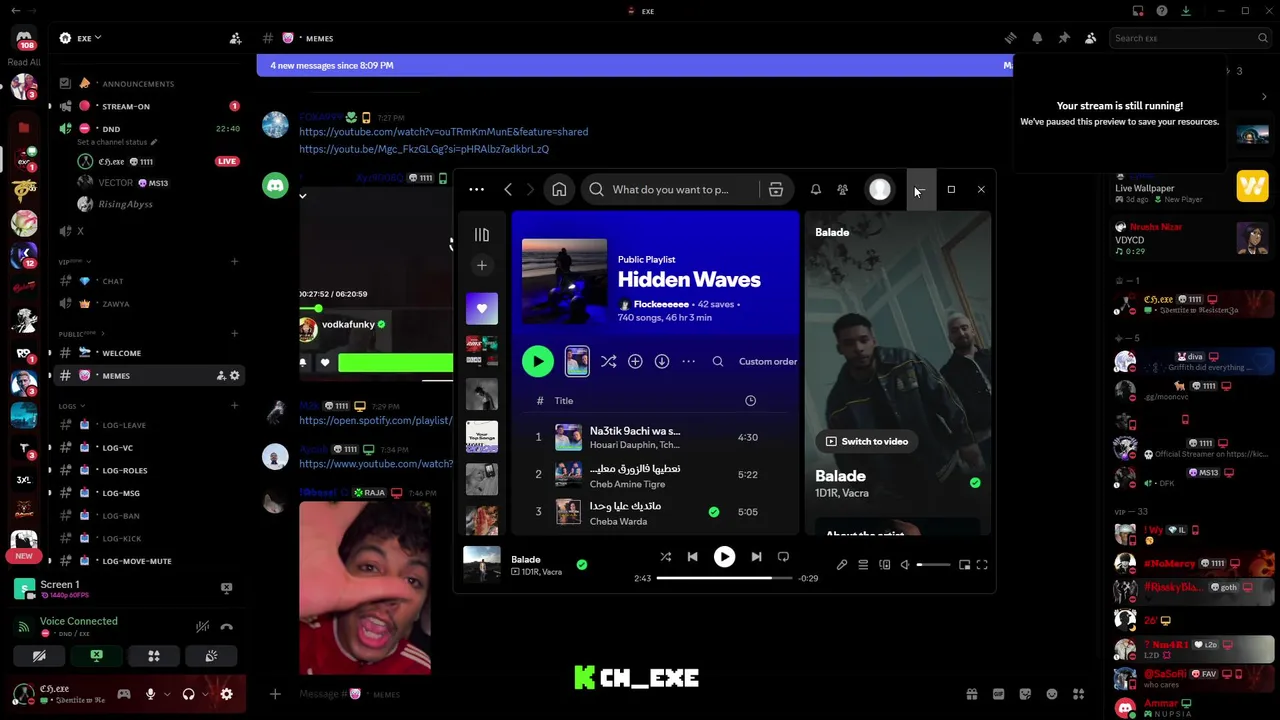Open the Spotify playlist link in chat

(x=375, y=421)
